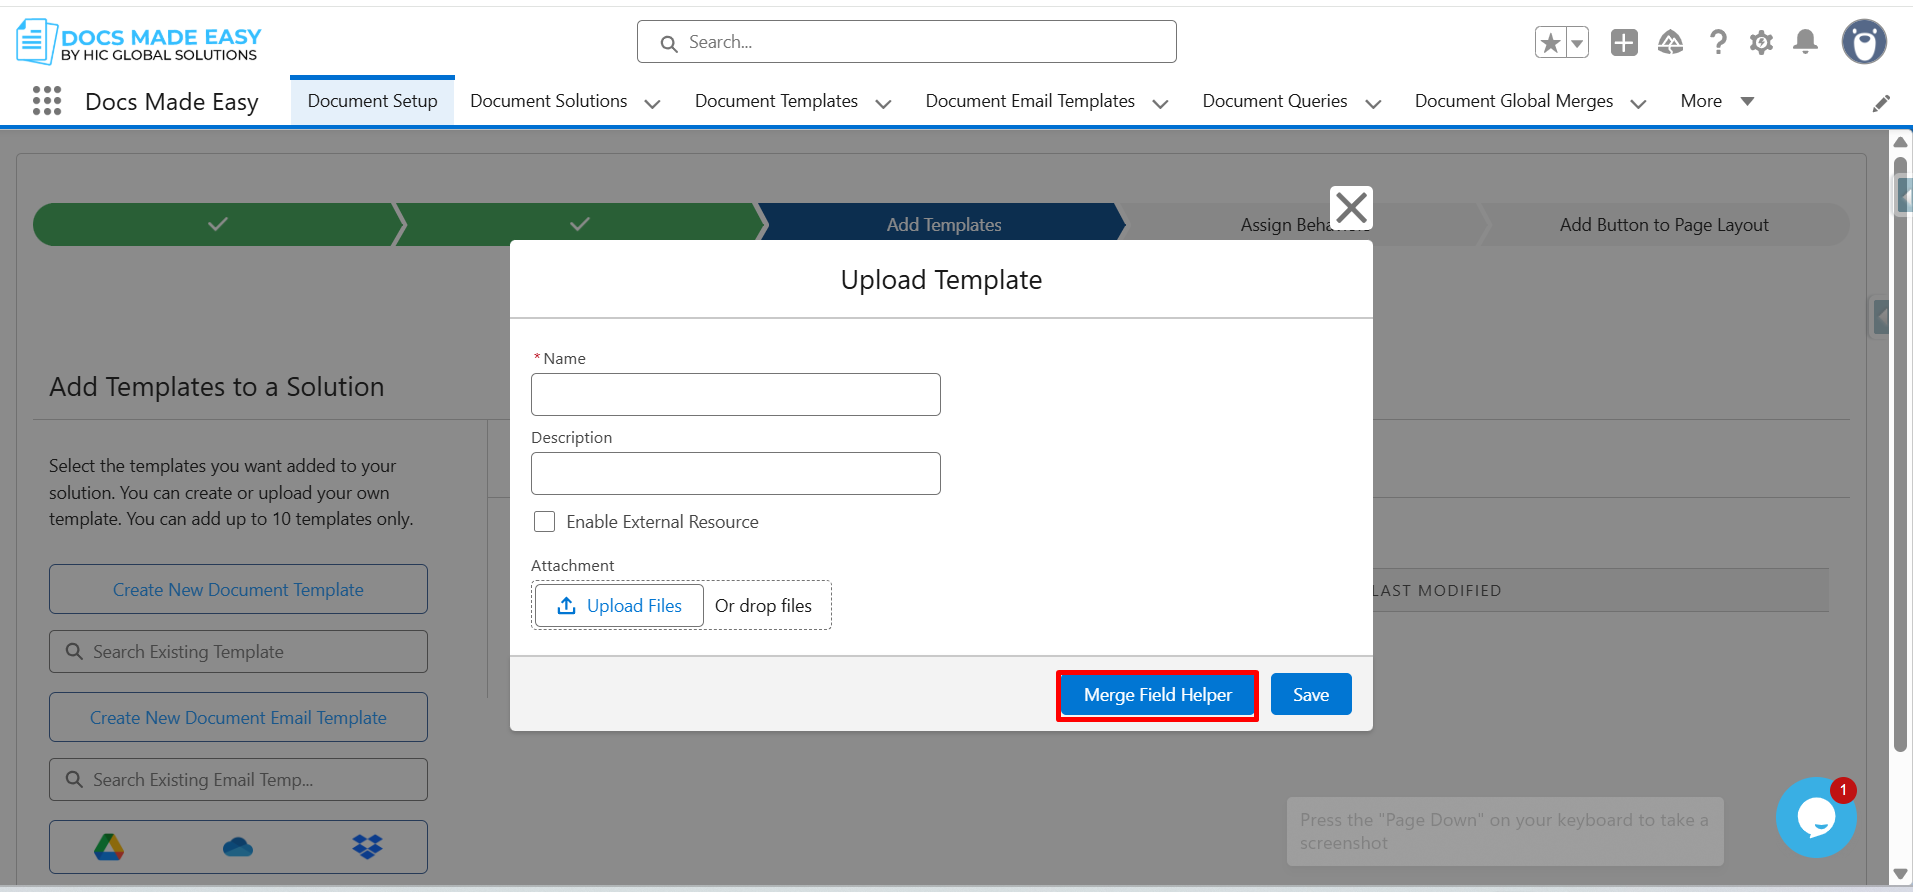
Task: Click the Merge Field Helper button
Action: click(x=1157, y=695)
